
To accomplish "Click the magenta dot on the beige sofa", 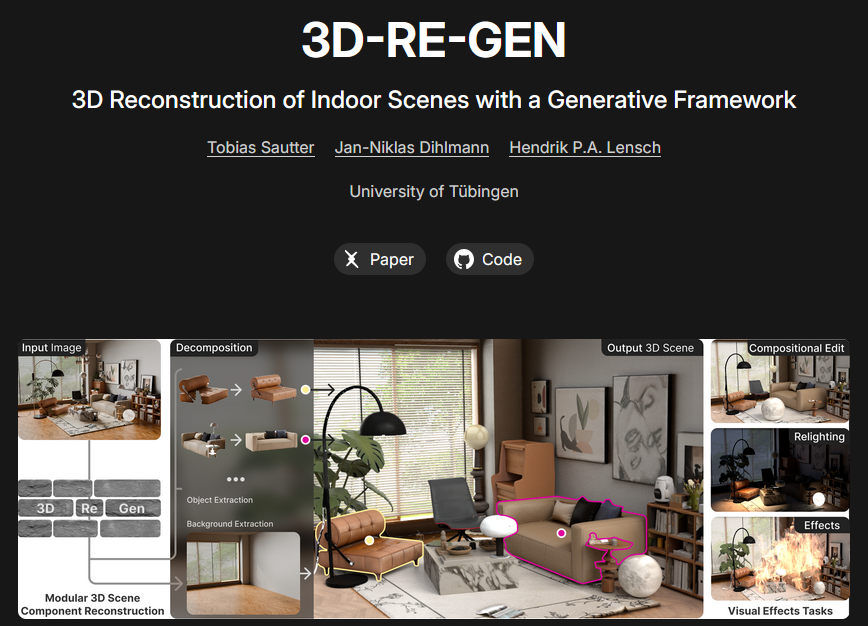I will tap(561, 533).
